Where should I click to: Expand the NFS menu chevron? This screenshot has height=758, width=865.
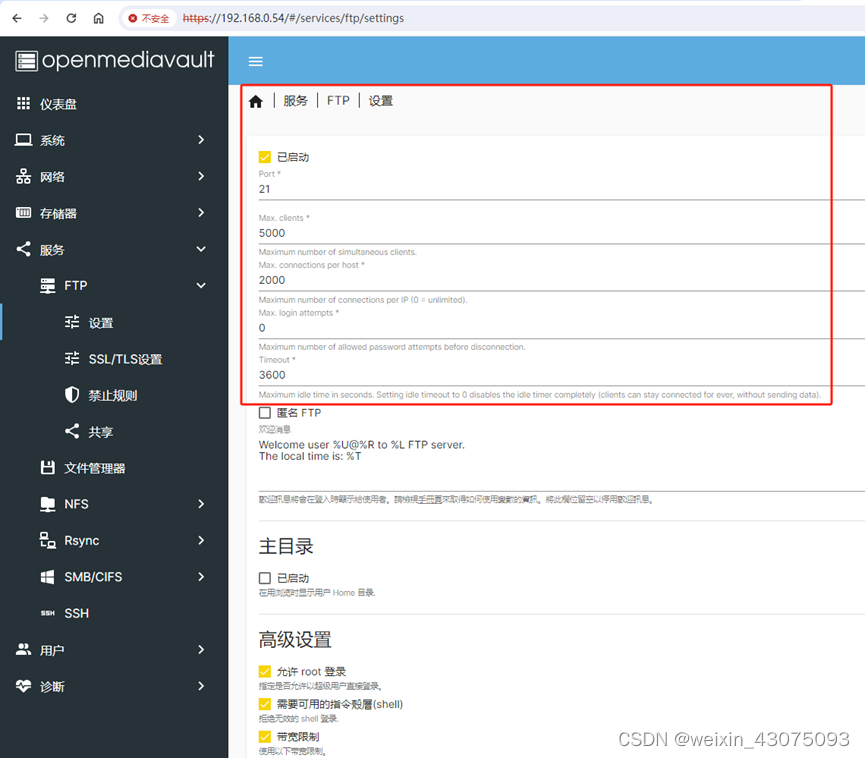point(201,504)
